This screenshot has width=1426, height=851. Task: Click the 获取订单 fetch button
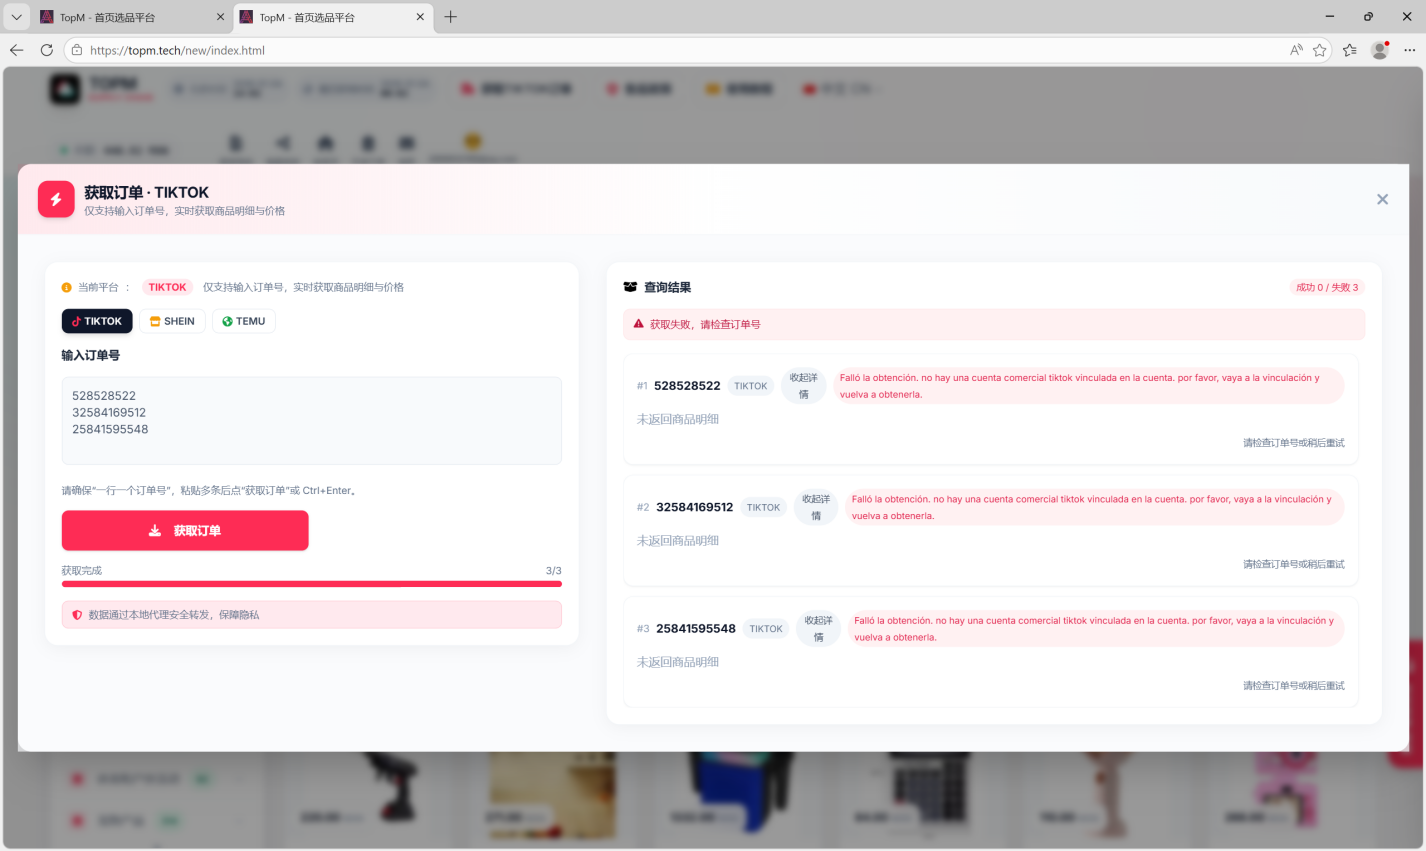click(x=185, y=530)
